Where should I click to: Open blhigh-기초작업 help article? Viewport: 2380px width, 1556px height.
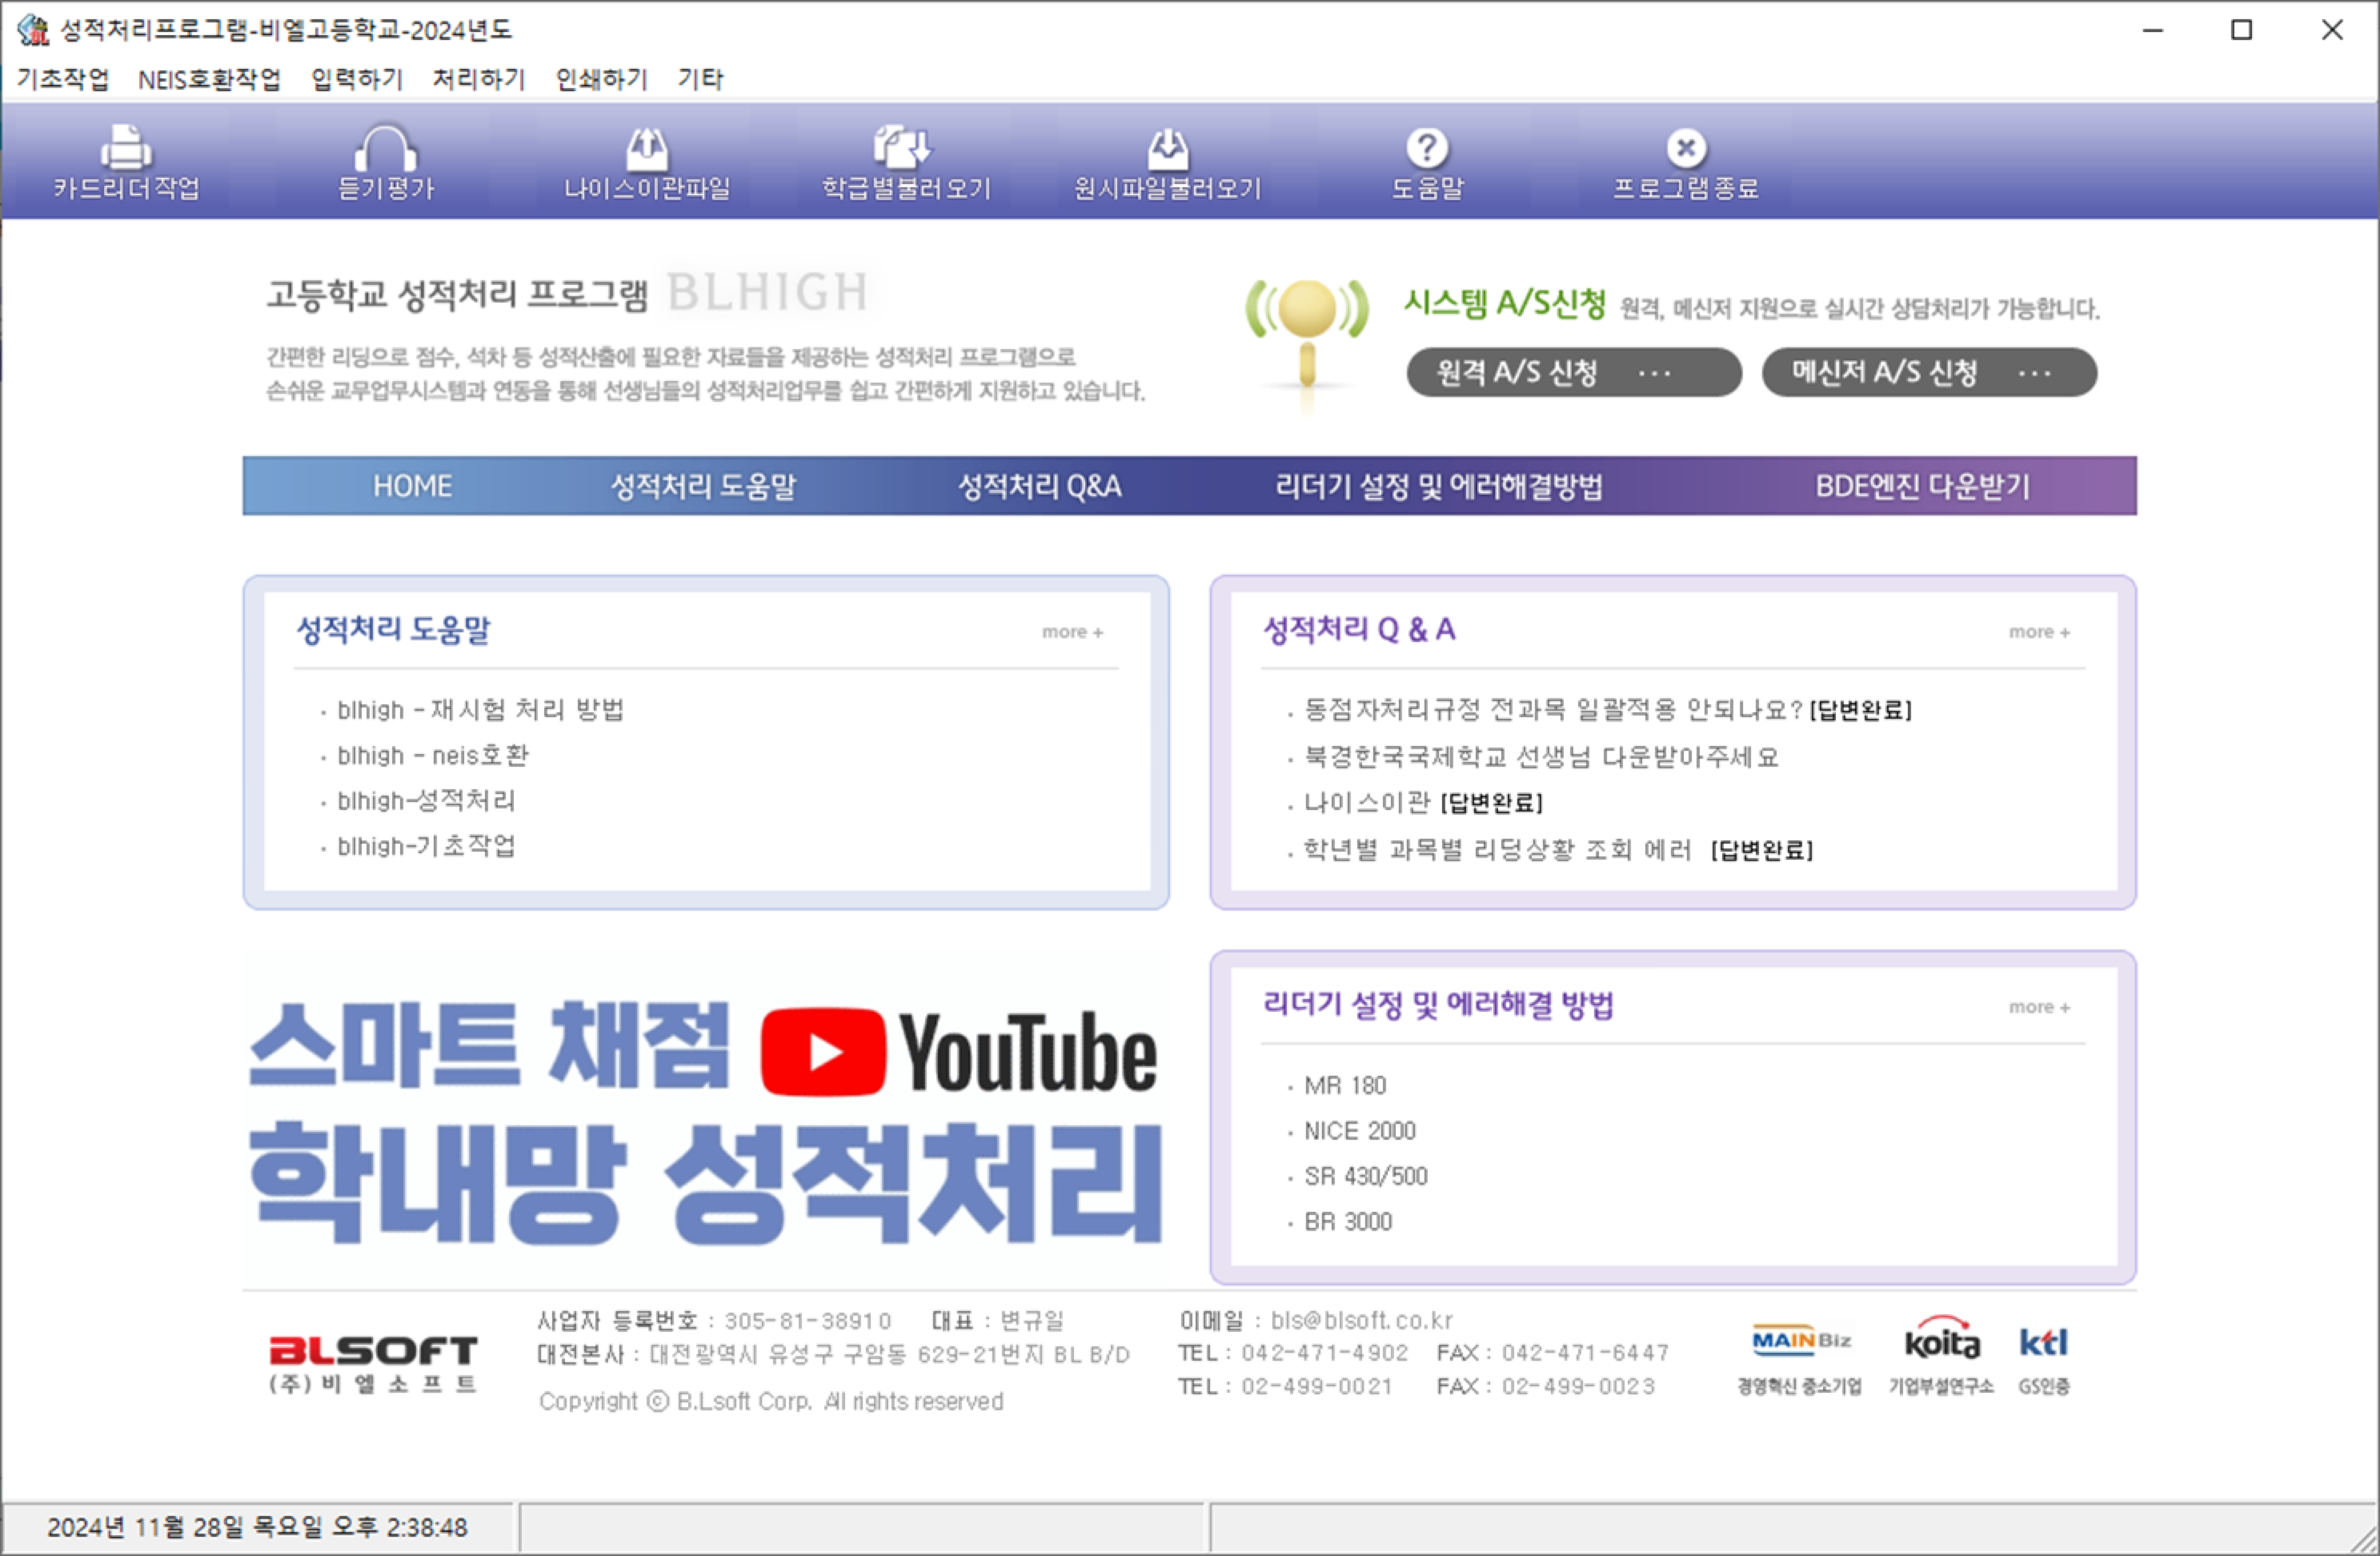(427, 846)
